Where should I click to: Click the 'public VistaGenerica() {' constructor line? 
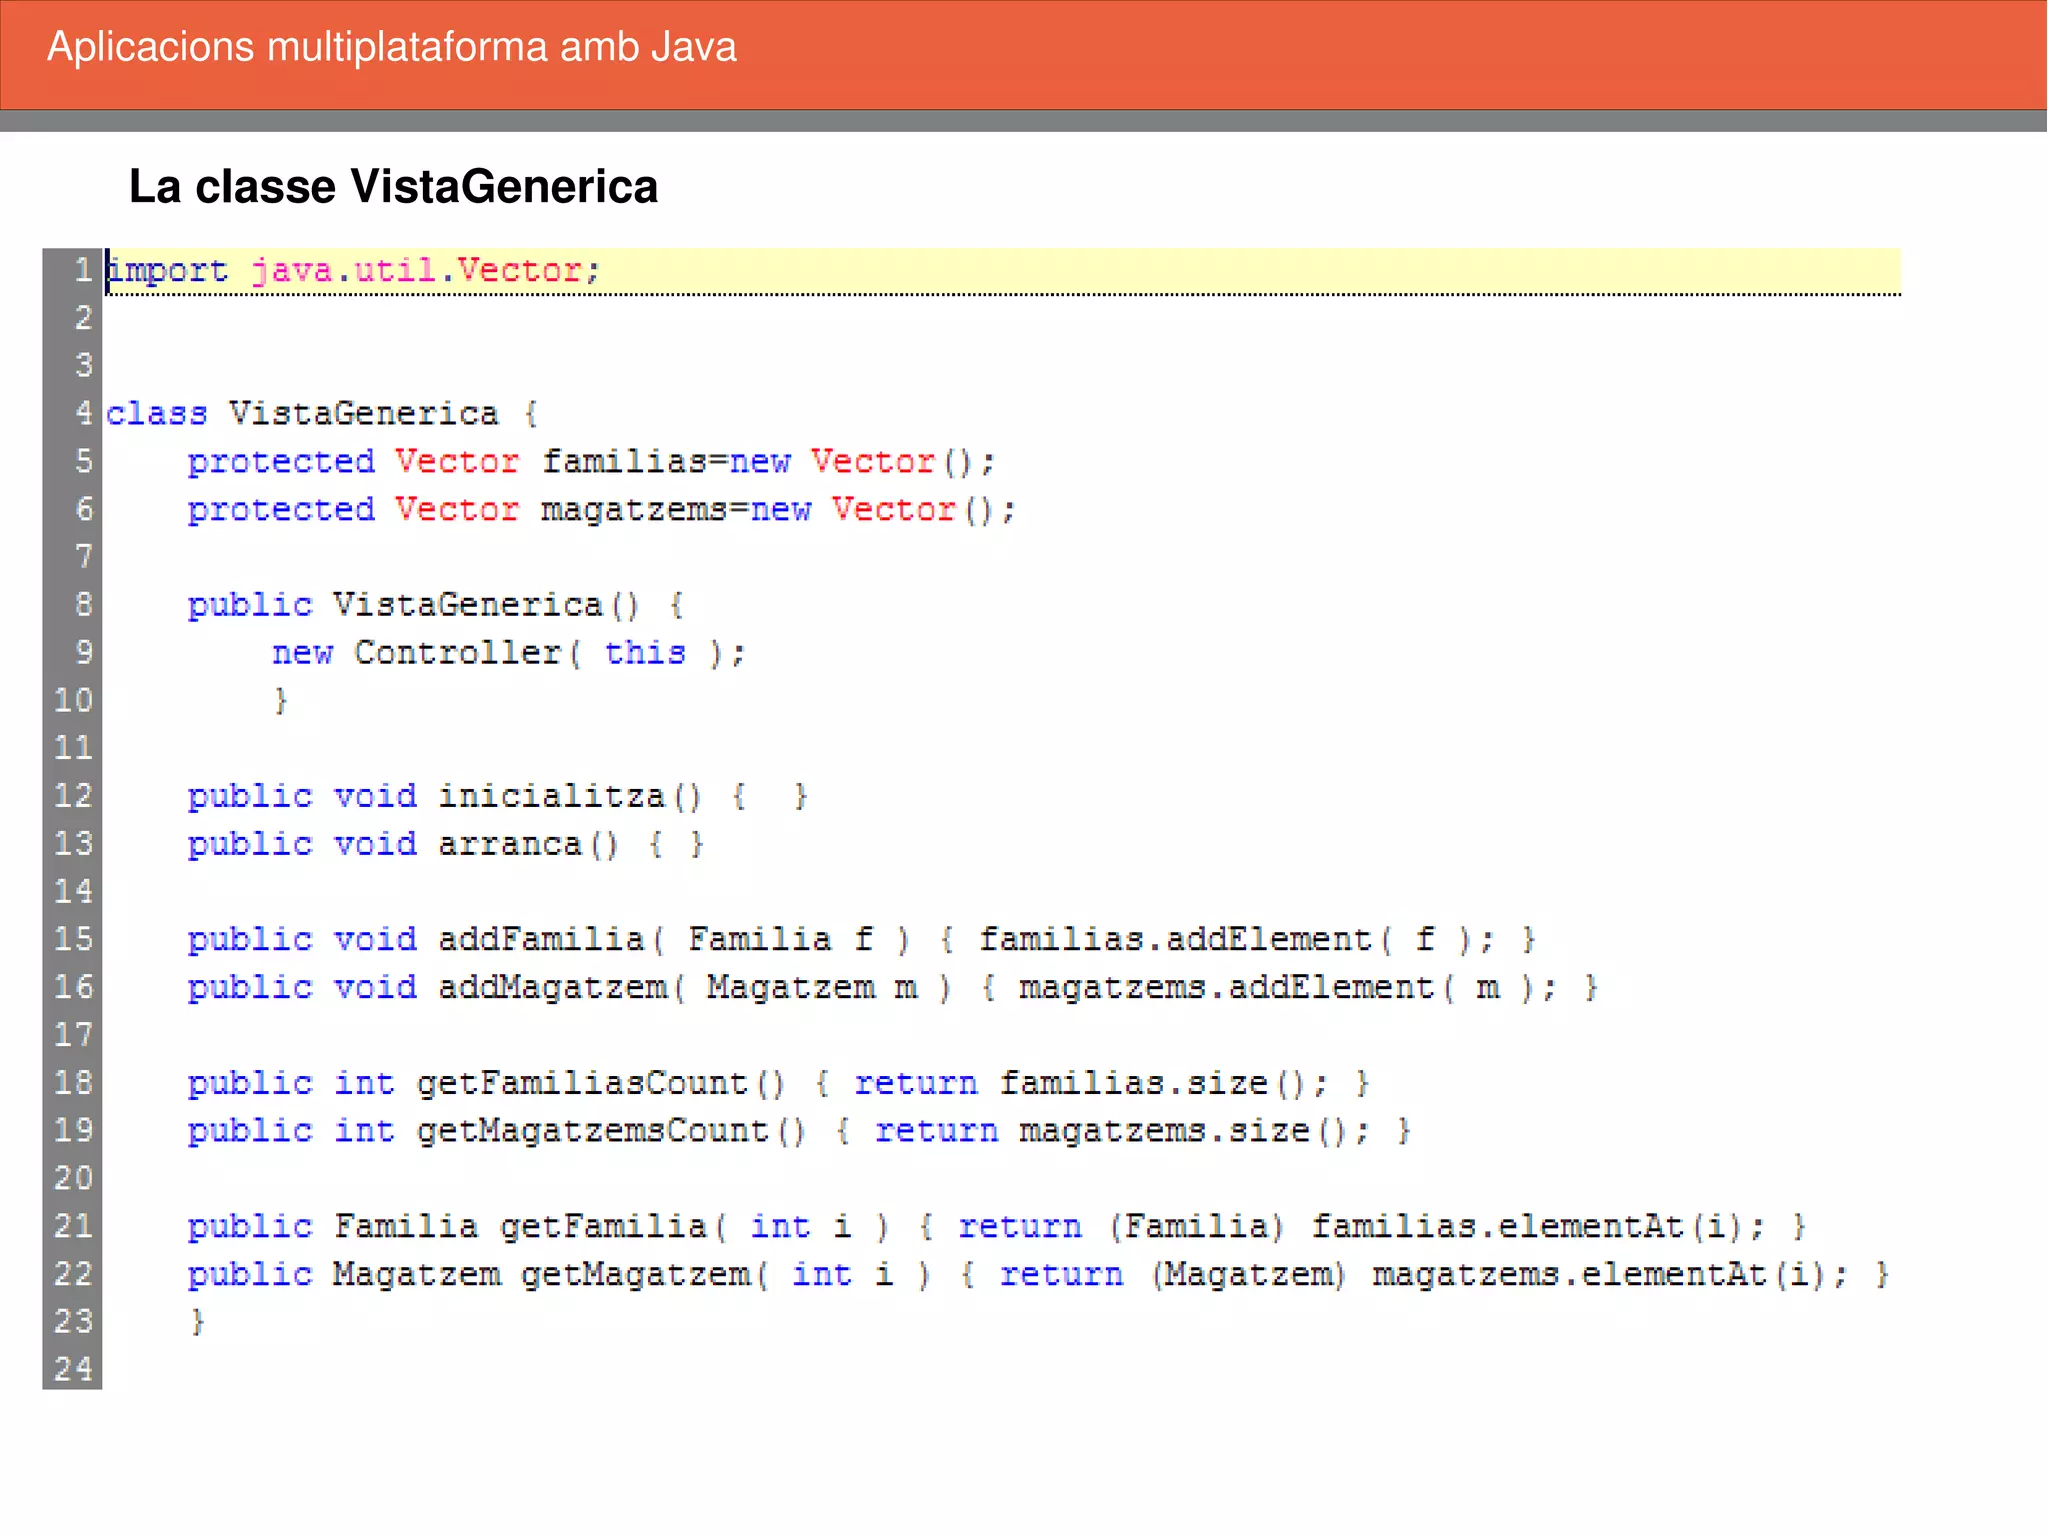436,606
